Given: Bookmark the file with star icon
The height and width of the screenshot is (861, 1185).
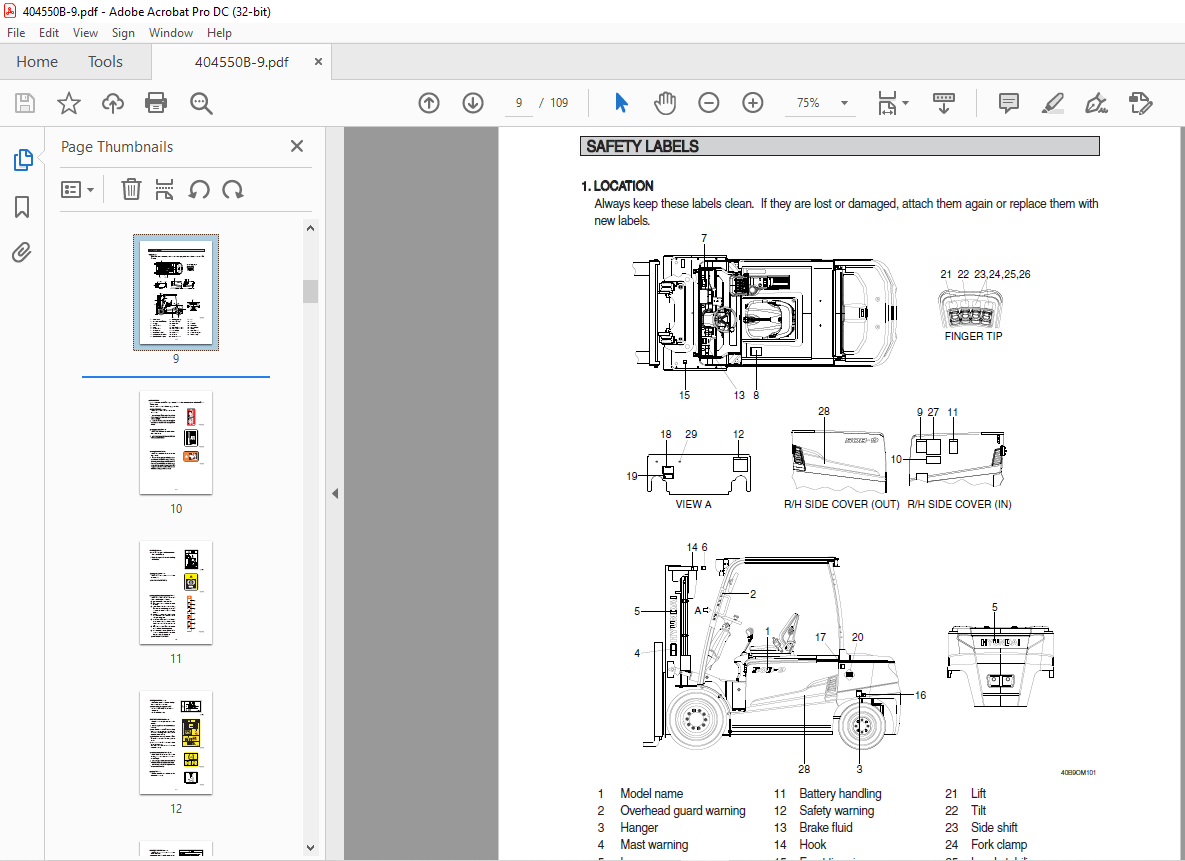Looking at the screenshot, I should (69, 103).
